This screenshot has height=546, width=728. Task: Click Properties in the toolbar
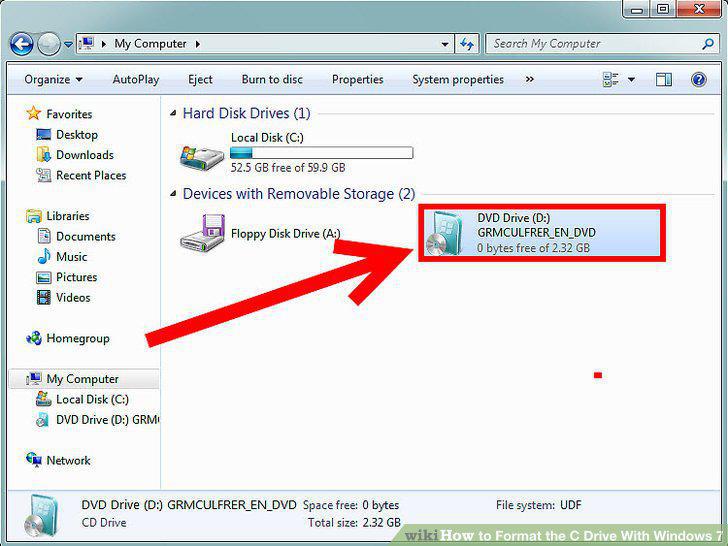[358, 79]
